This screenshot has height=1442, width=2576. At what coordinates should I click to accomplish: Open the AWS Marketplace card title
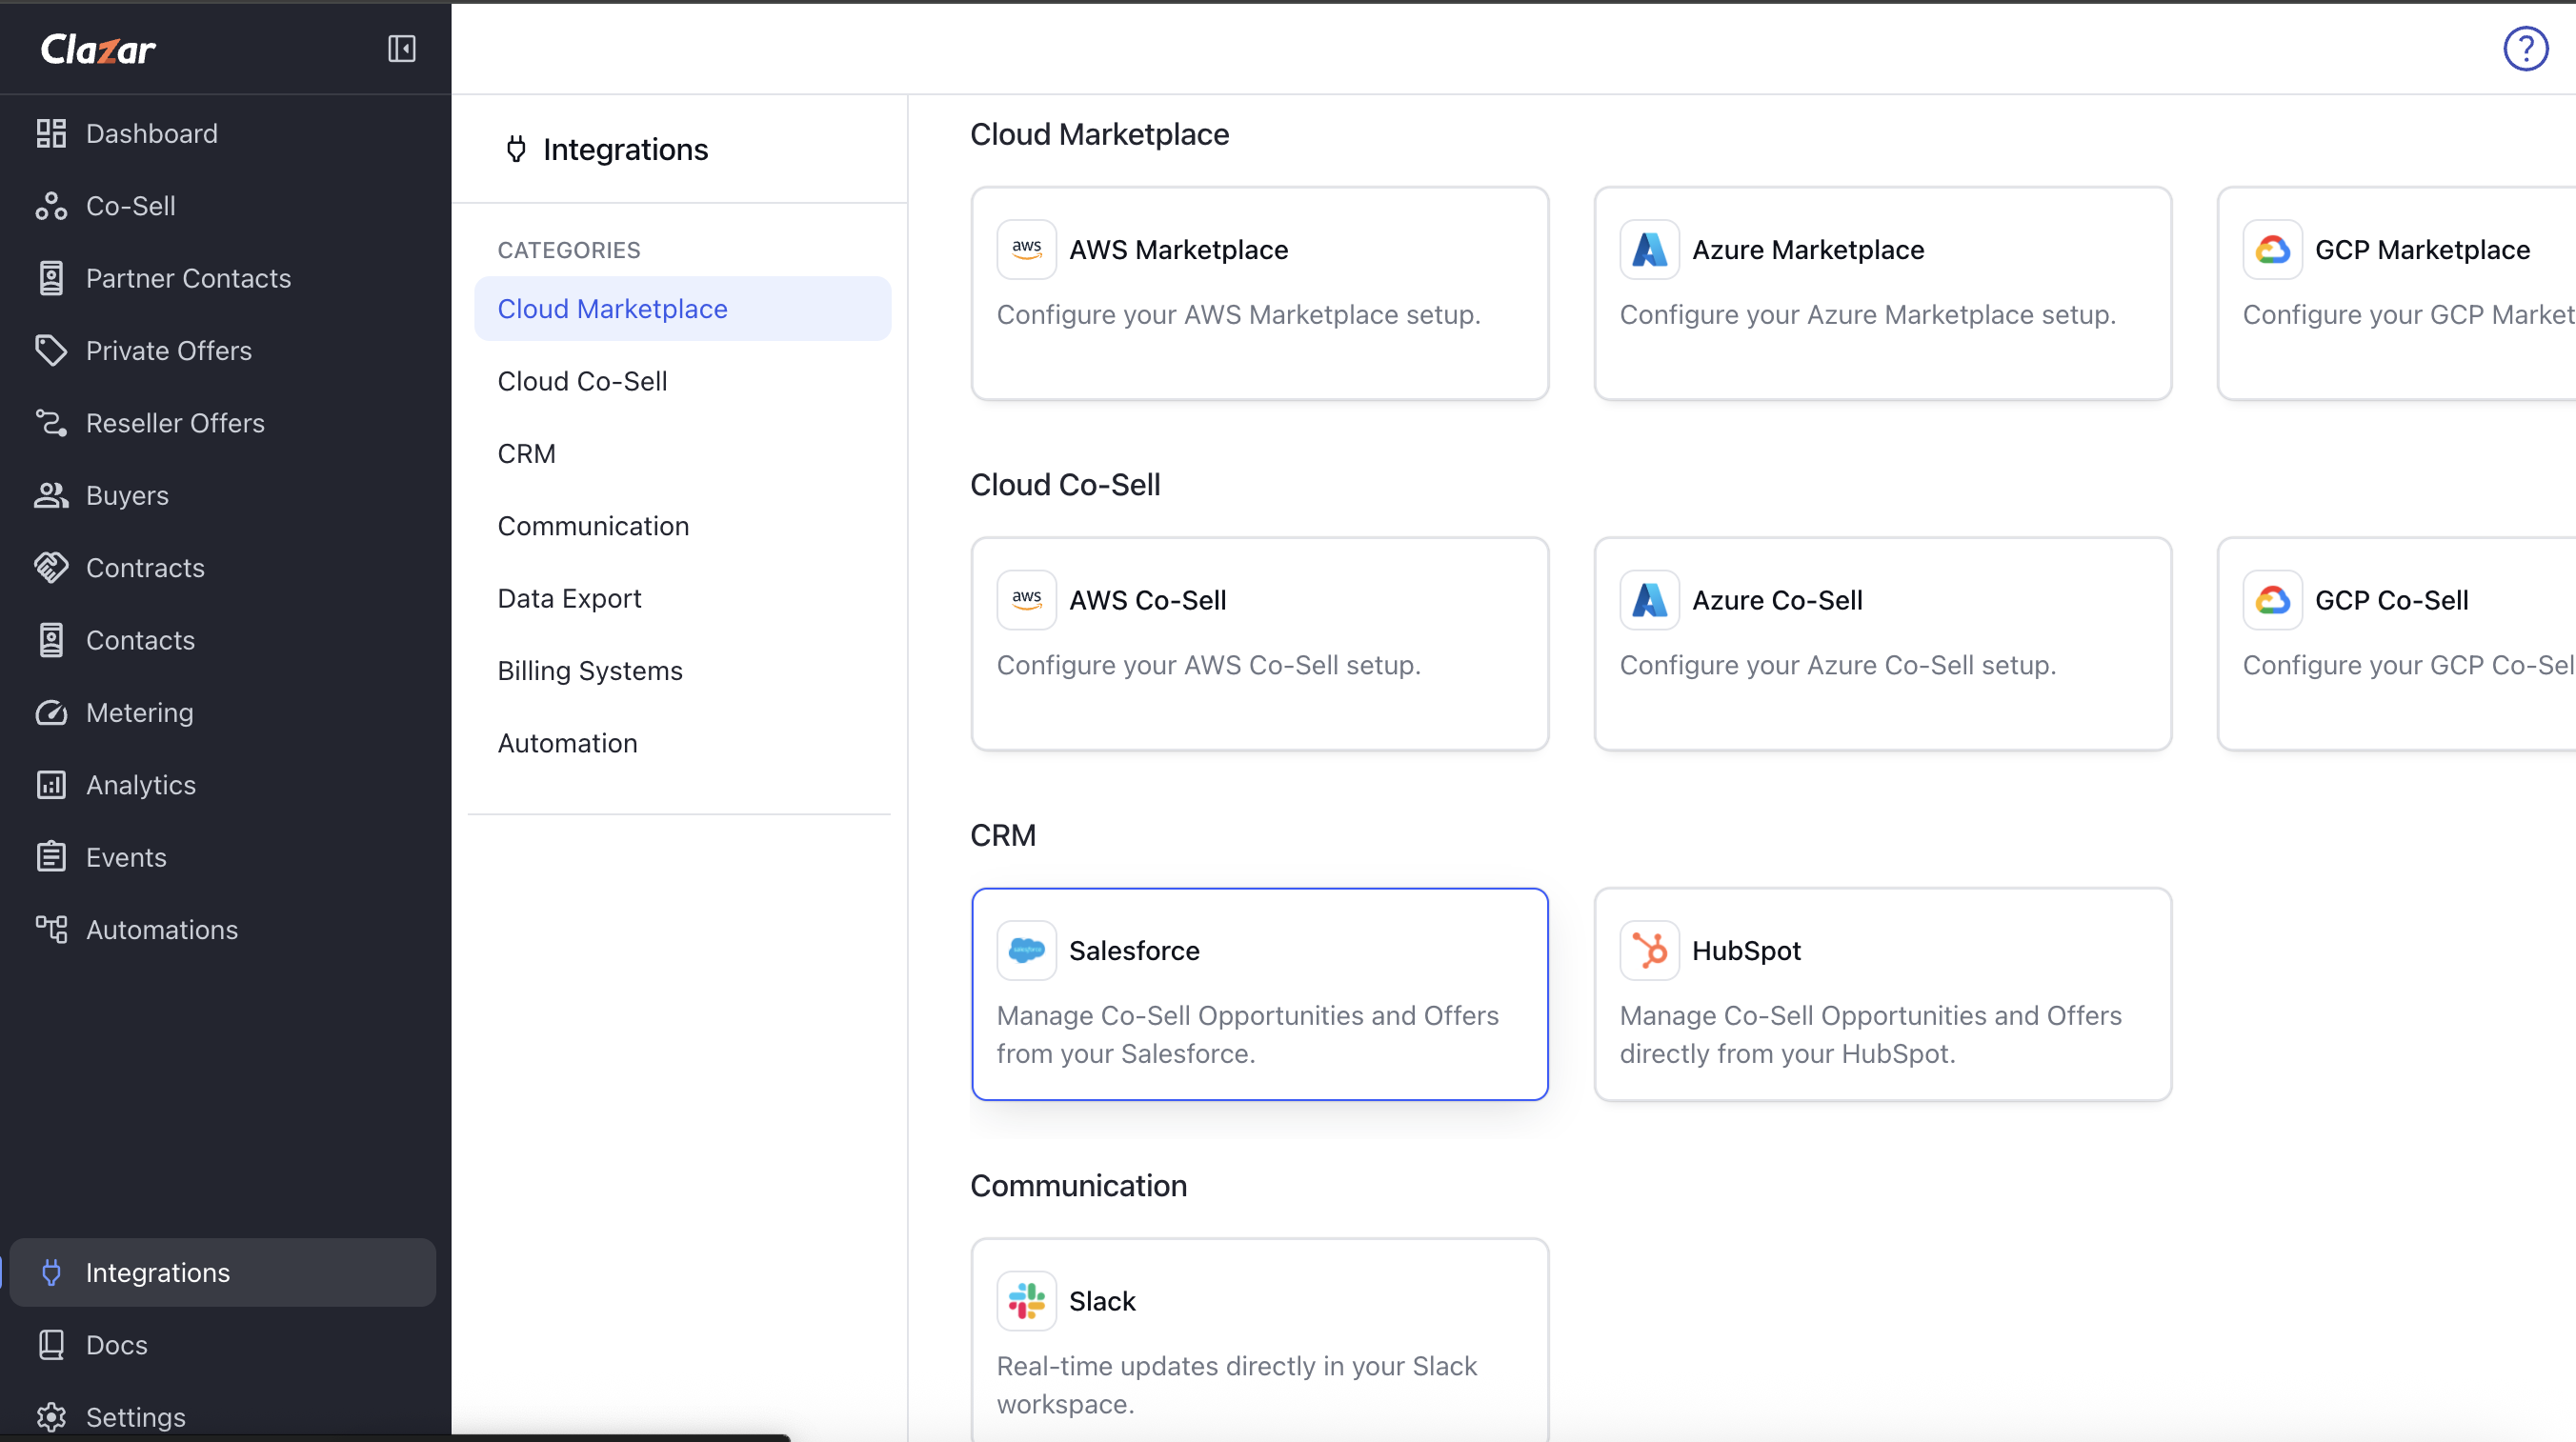click(1178, 249)
